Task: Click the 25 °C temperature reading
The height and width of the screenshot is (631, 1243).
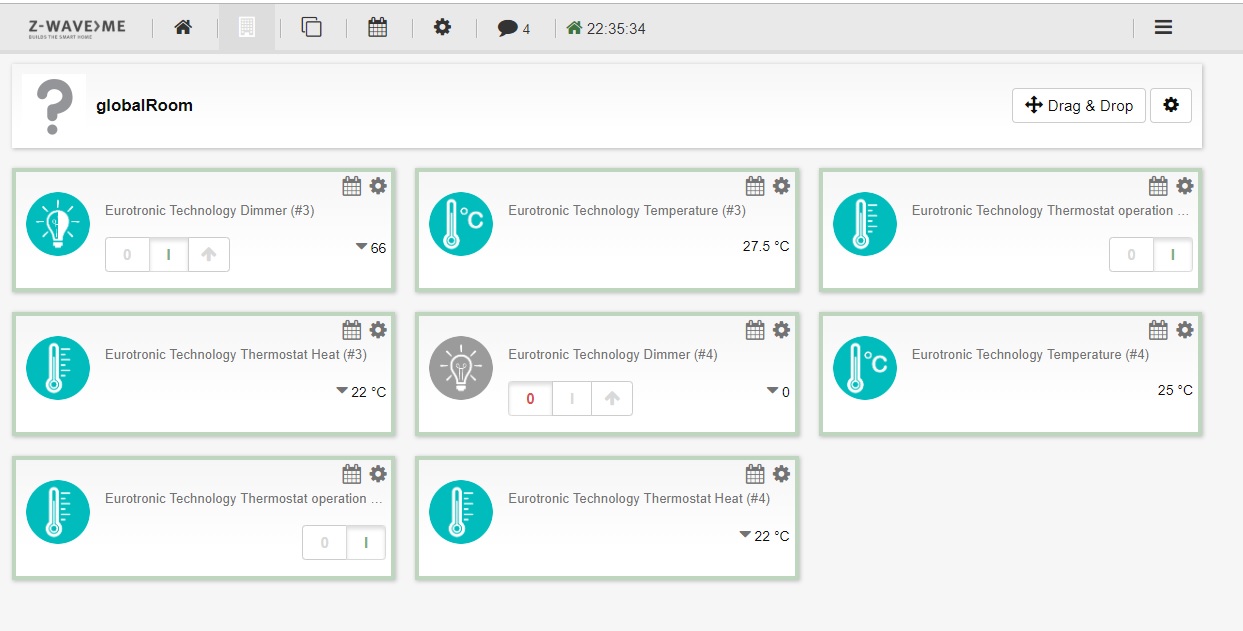Action: click(x=1175, y=390)
